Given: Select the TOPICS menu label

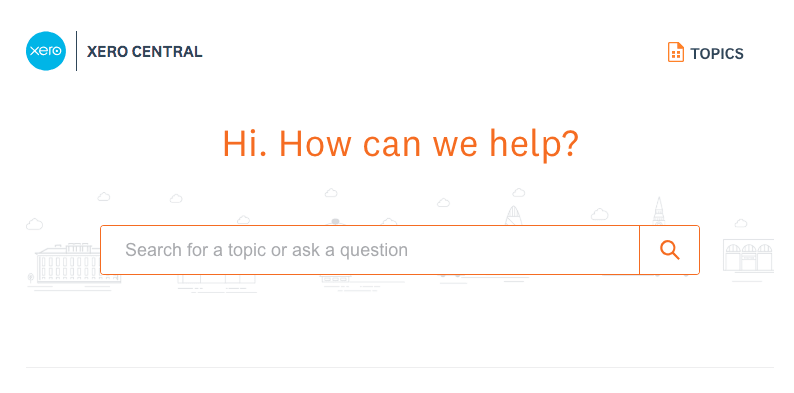Looking at the screenshot, I should click(x=717, y=54).
